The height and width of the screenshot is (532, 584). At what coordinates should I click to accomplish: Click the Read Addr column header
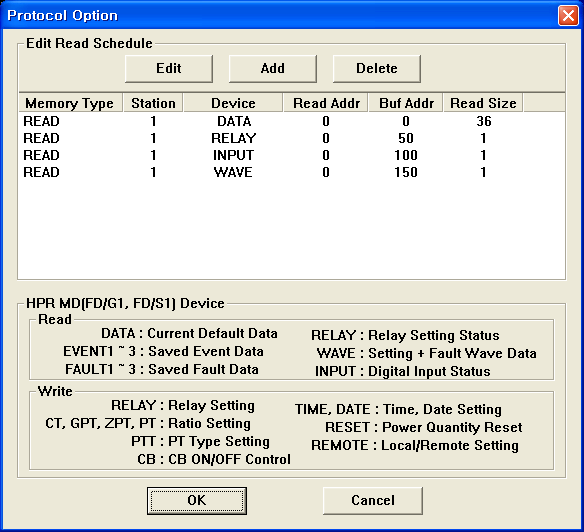pos(326,103)
